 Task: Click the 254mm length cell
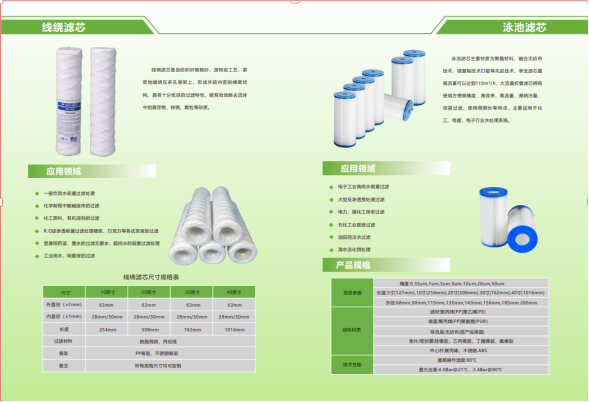(x=107, y=329)
